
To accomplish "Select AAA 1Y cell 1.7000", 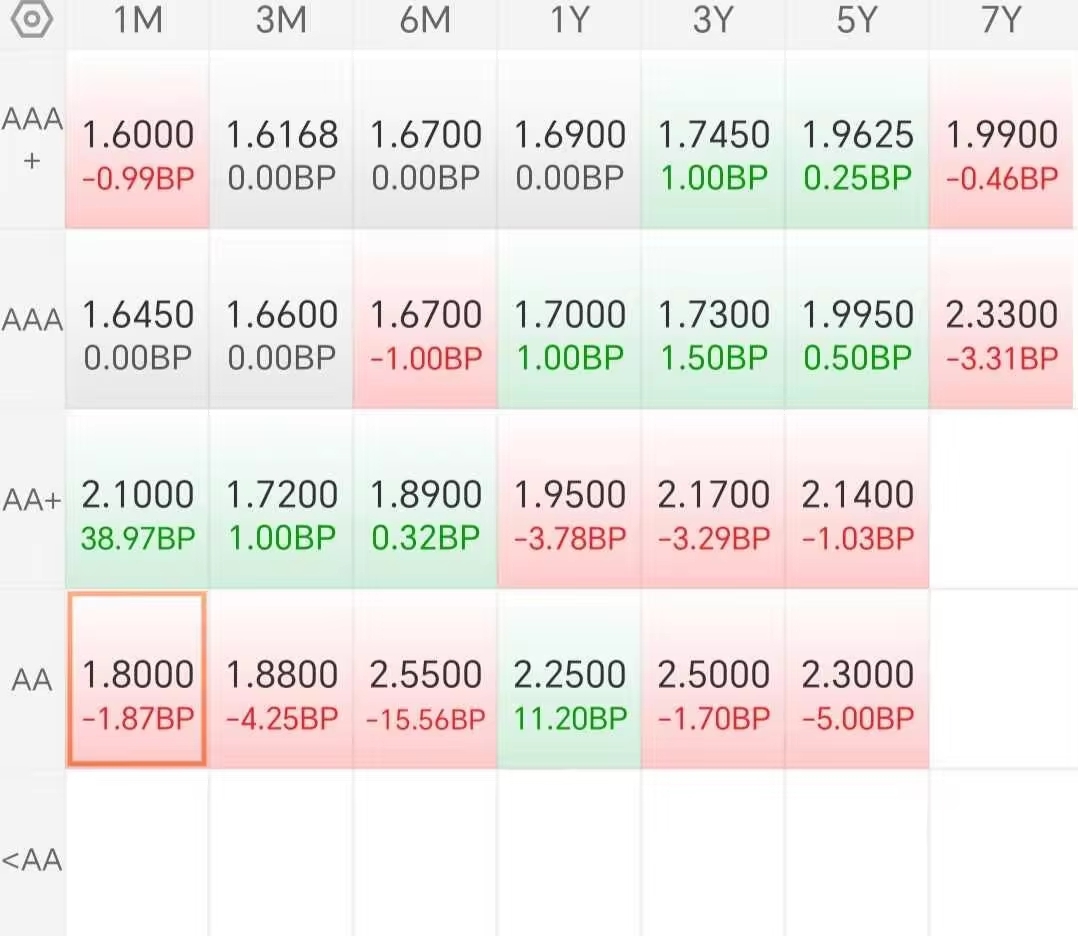I will tap(569, 319).
